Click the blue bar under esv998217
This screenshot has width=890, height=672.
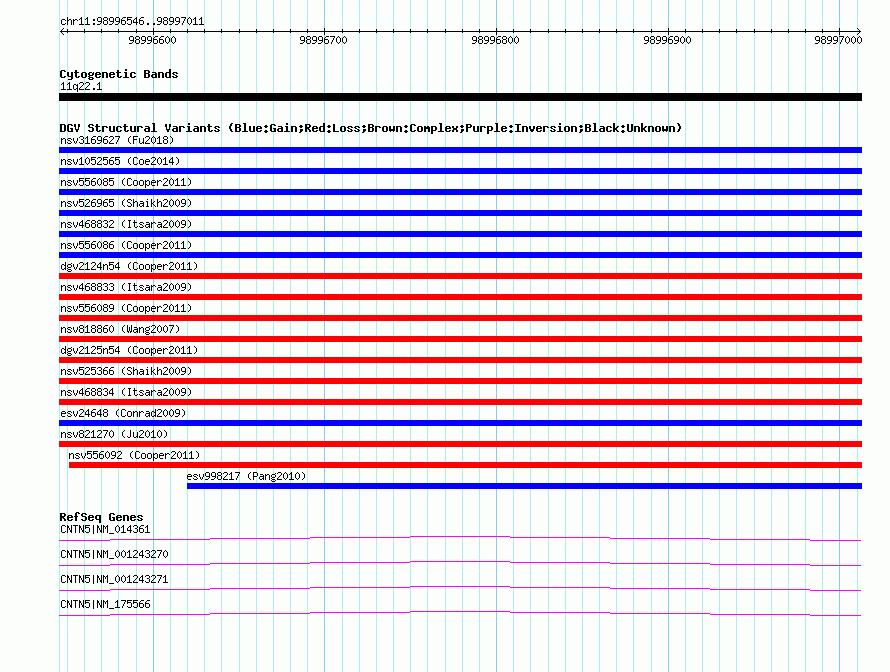524,486
